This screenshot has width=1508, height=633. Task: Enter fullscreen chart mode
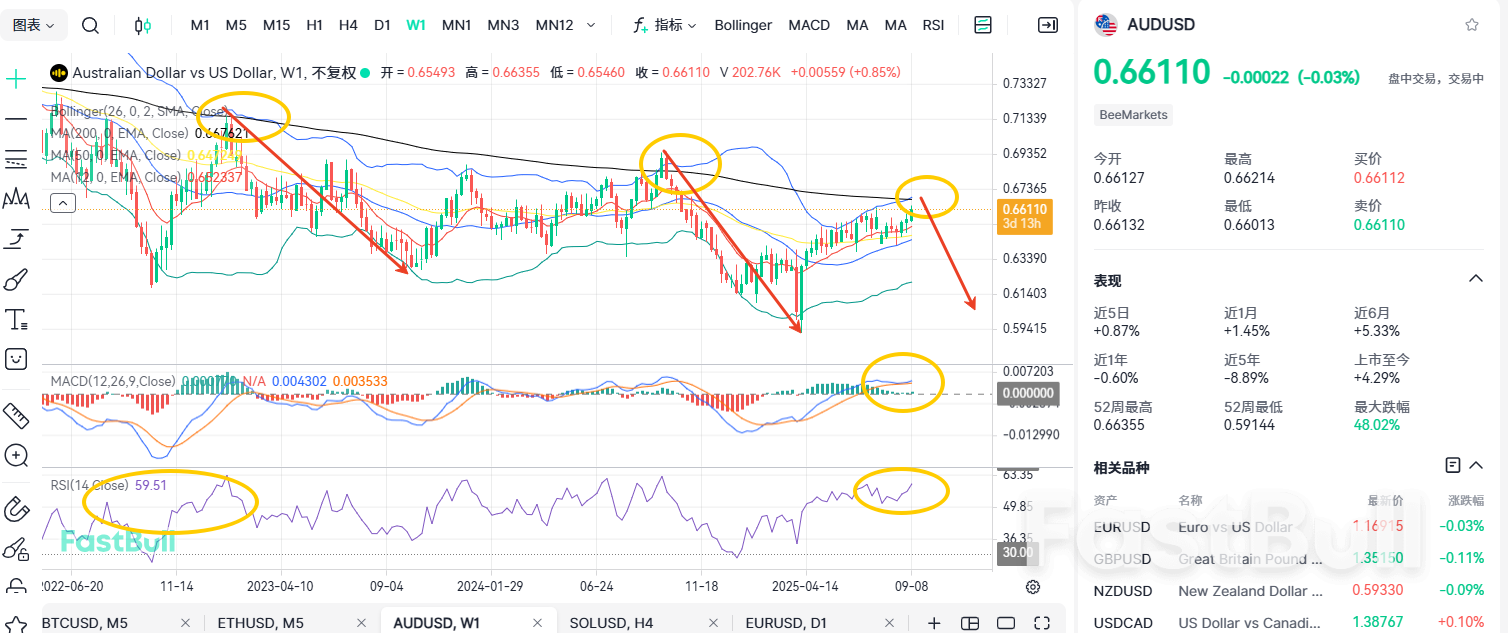(1042, 623)
